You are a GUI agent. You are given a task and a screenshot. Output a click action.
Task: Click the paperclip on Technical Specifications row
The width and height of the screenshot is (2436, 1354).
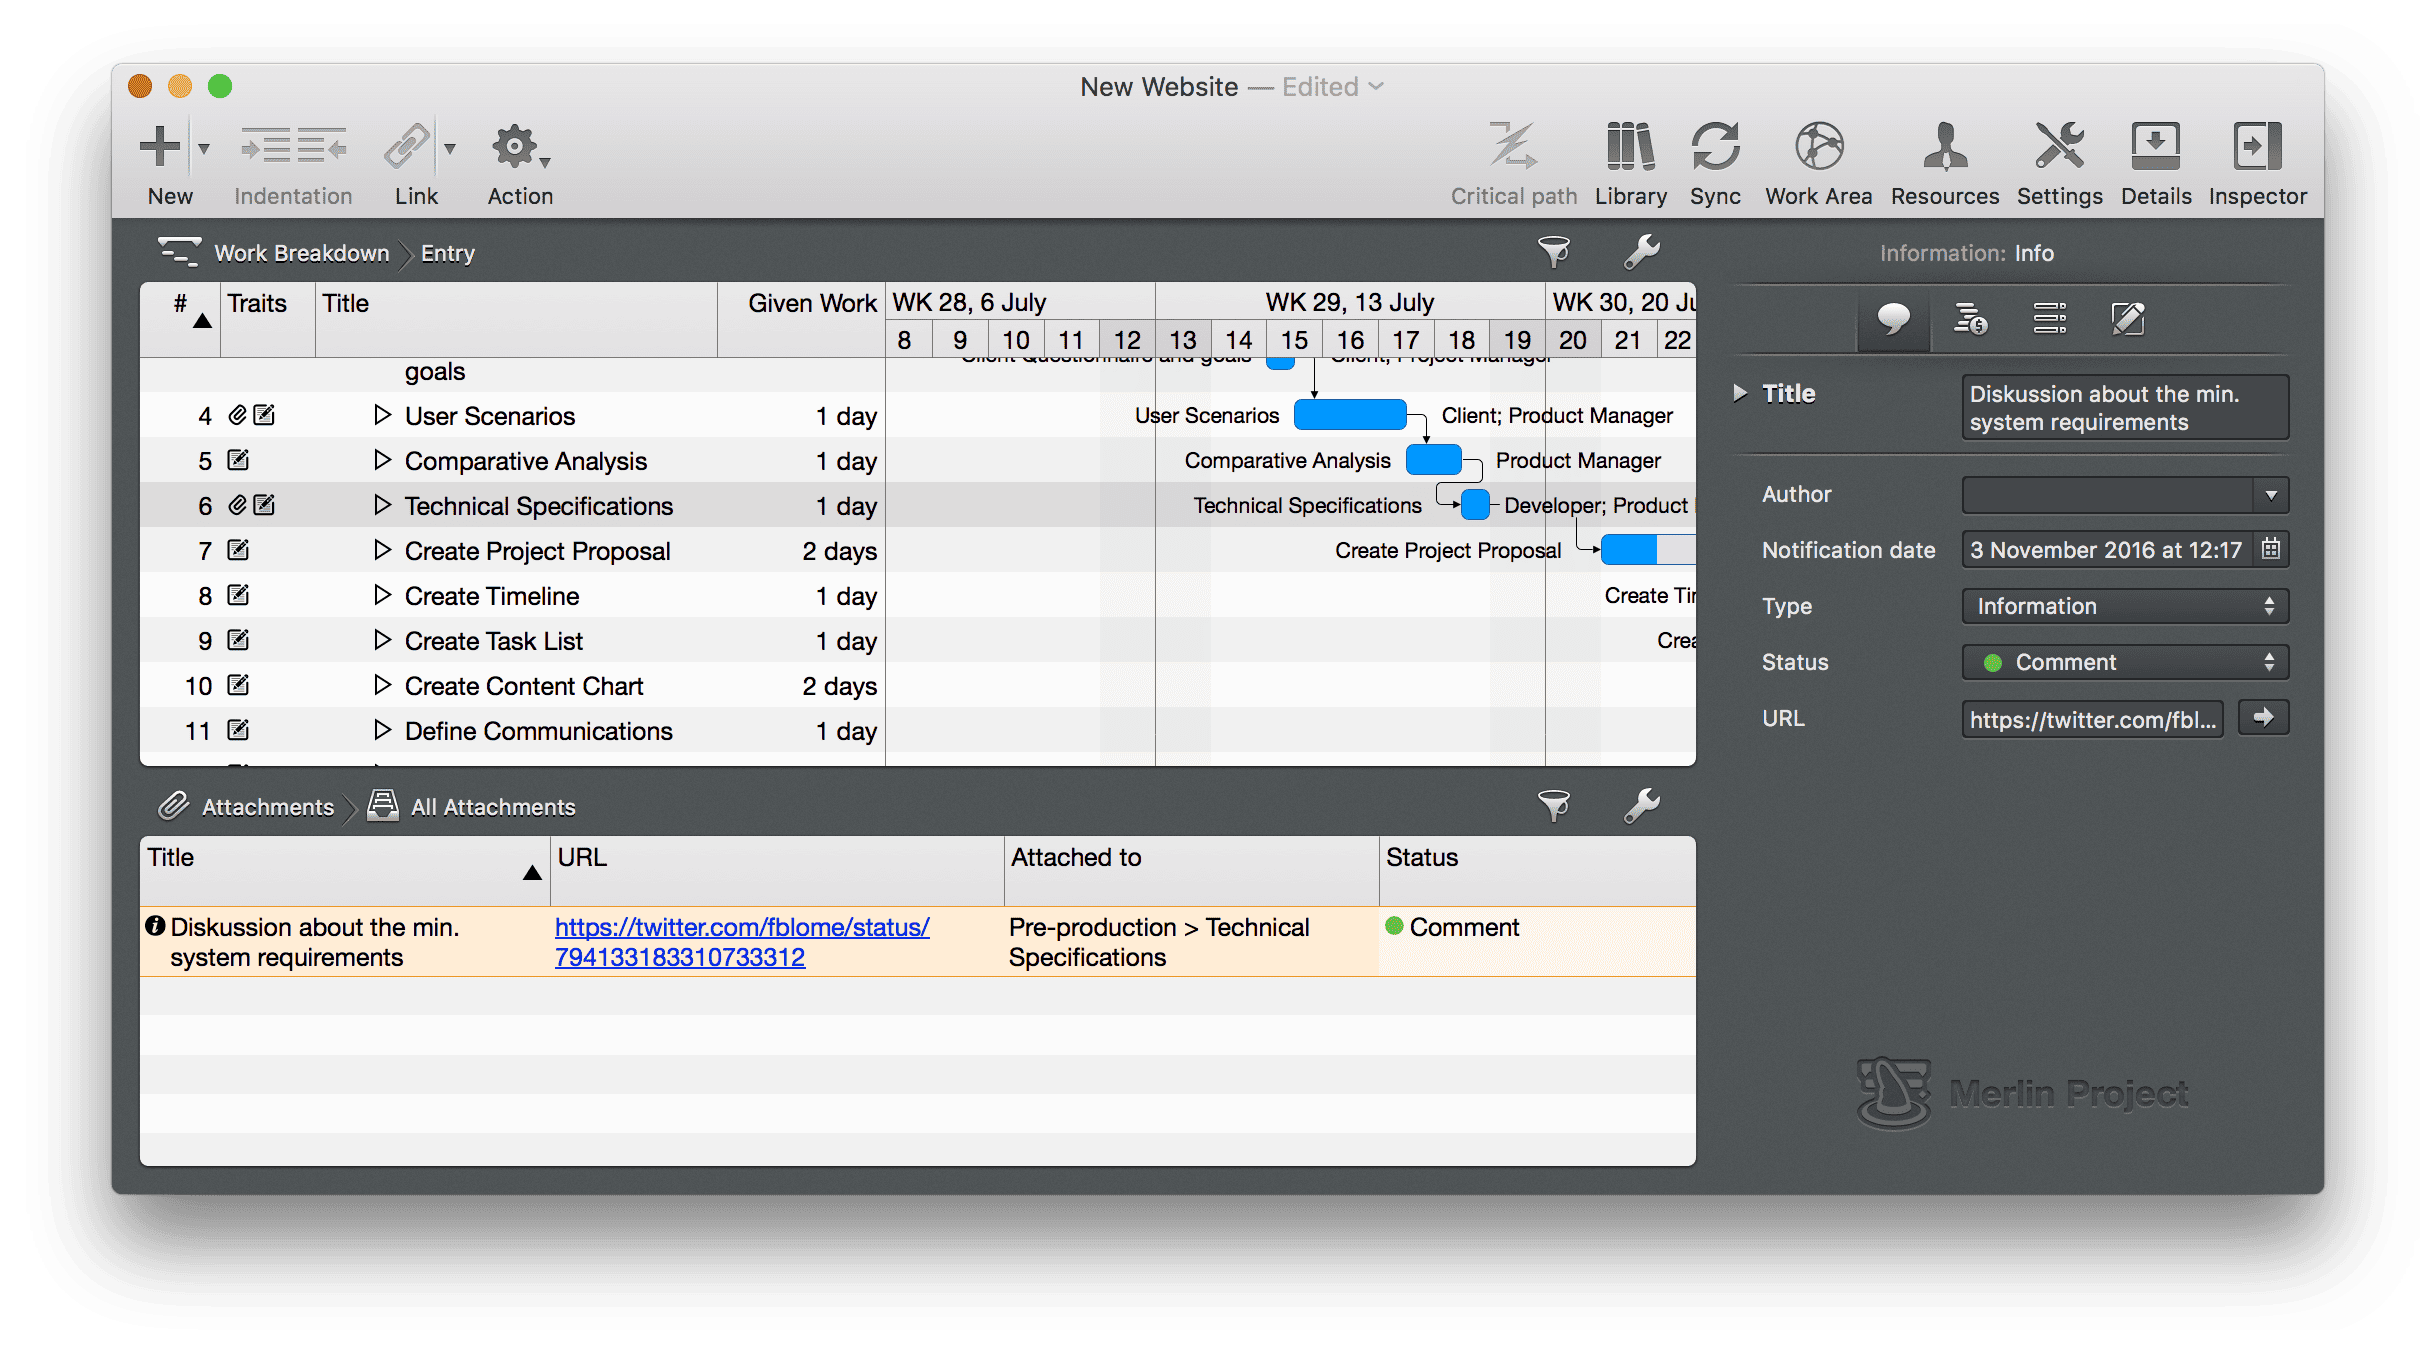[237, 505]
